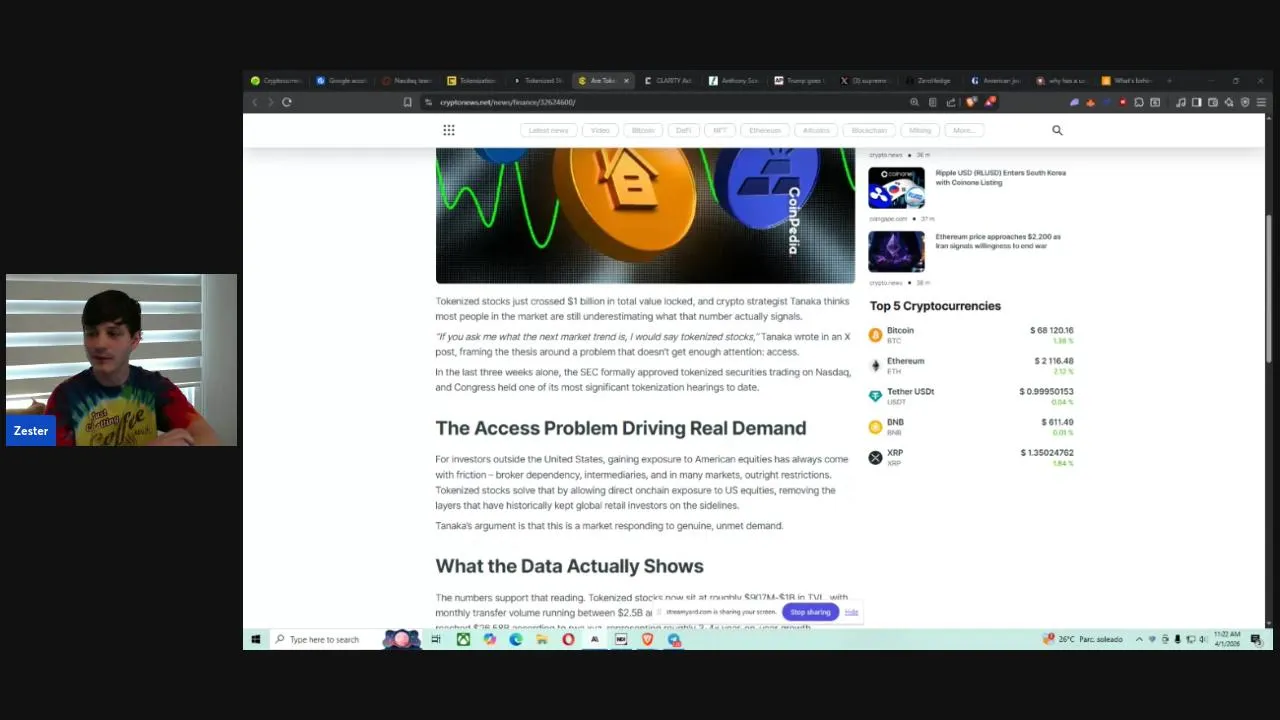Select the Altcoins nav pill
The height and width of the screenshot is (720, 1280).
click(x=816, y=130)
